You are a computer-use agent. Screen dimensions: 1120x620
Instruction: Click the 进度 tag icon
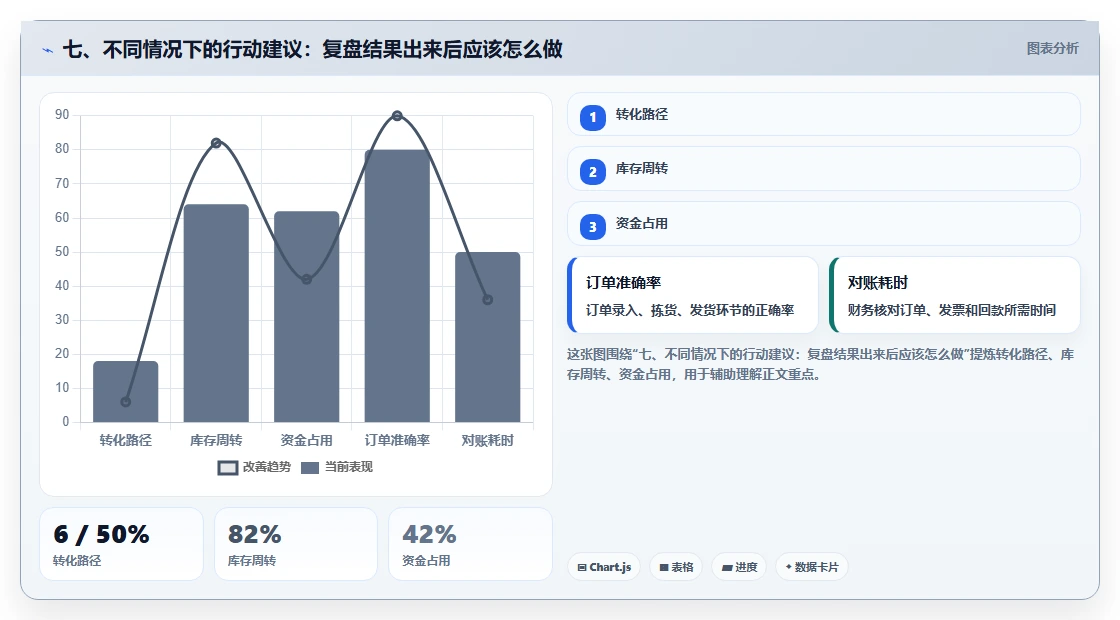(x=727, y=568)
